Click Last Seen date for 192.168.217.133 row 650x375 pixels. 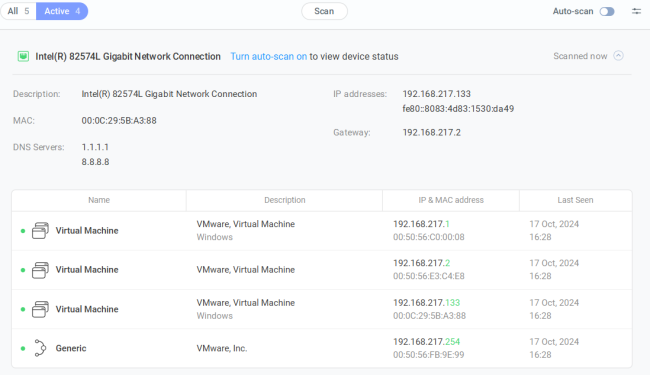(x=554, y=309)
